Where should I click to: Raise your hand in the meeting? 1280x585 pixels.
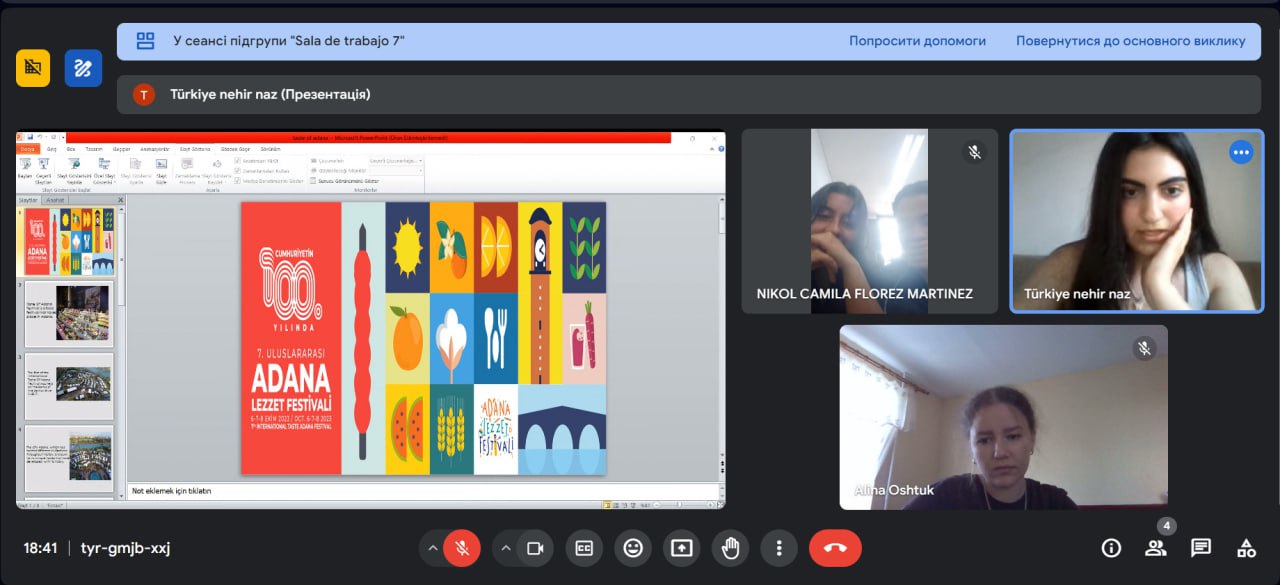tap(731, 548)
